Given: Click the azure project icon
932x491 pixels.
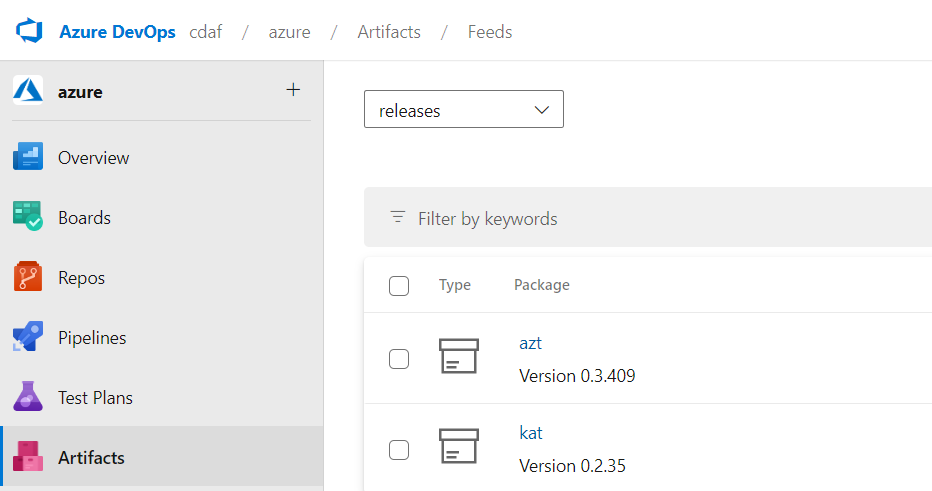Looking at the screenshot, I should [27, 91].
